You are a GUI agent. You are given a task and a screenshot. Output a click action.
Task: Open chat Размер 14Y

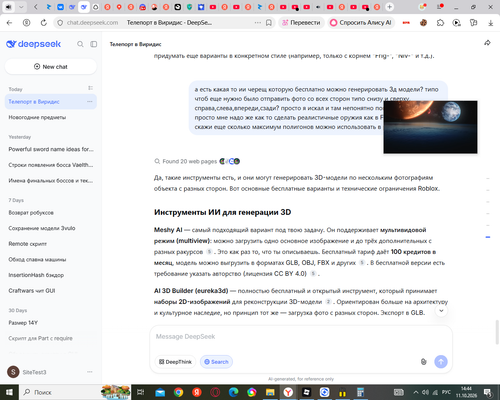[51, 323]
